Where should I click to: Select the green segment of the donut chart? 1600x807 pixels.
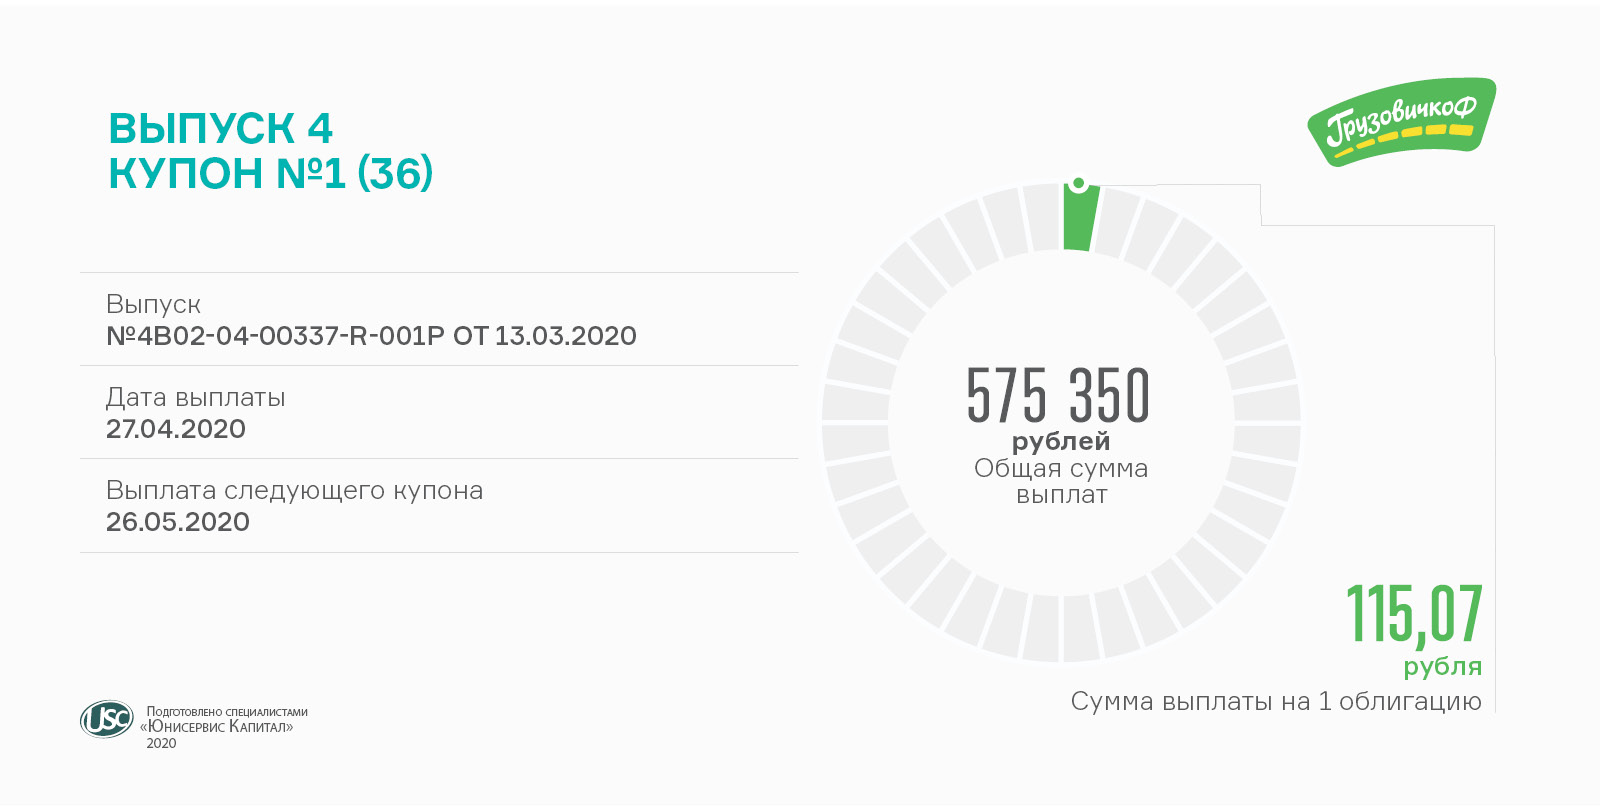(x=1079, y=220)
